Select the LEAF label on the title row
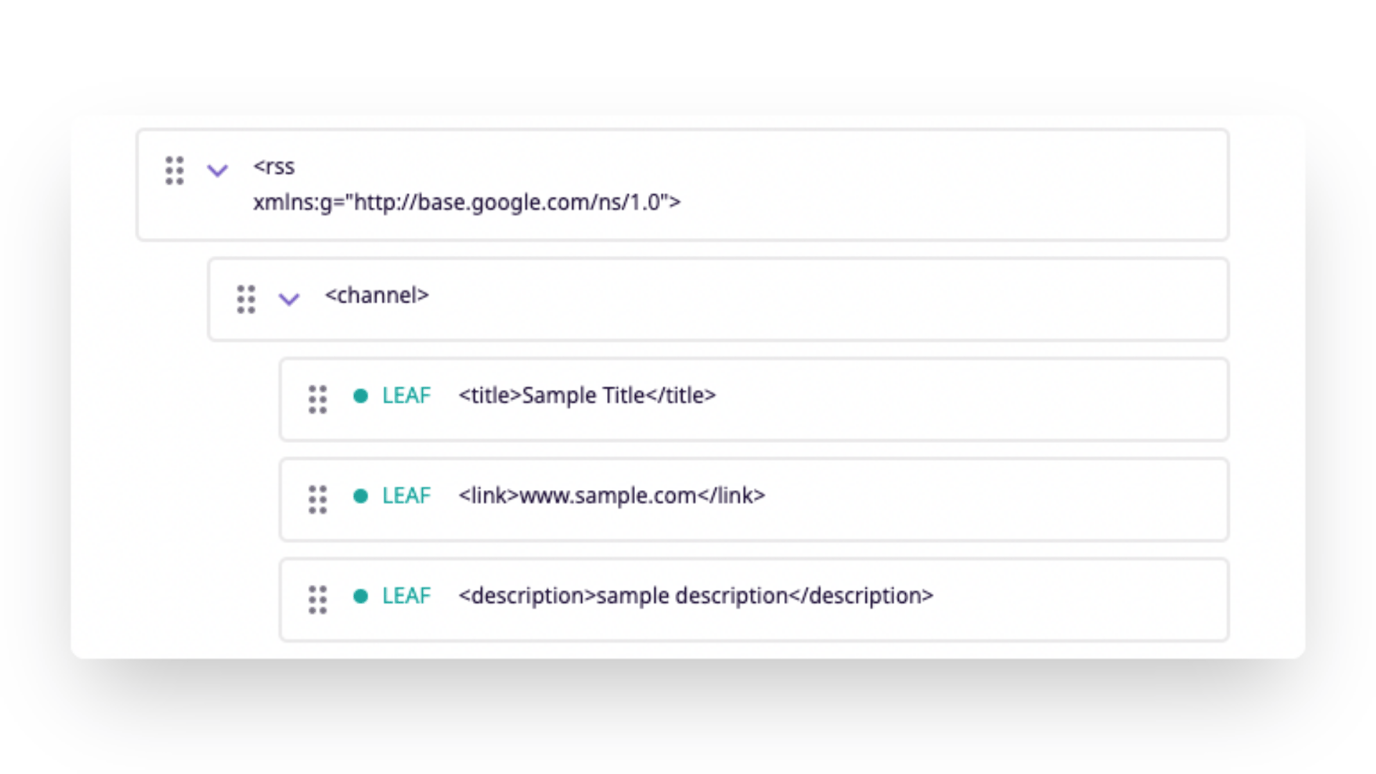The image size is (1376, 774). pyautogui.click(x=405, y=396)
